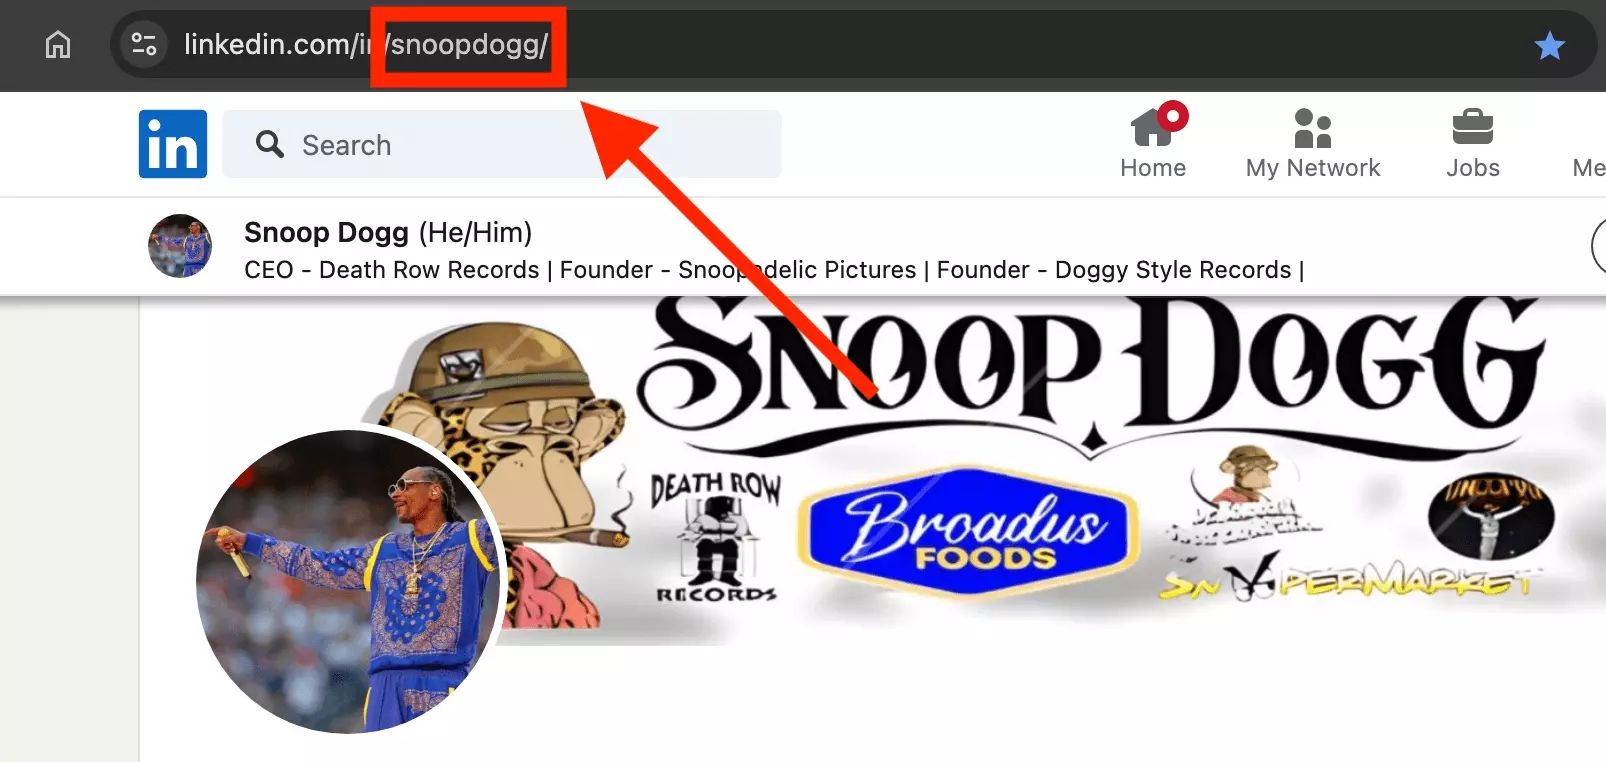
Task: Open the LinkedIn logo home link
Action: pyautogui.click(x=173, y=144)
